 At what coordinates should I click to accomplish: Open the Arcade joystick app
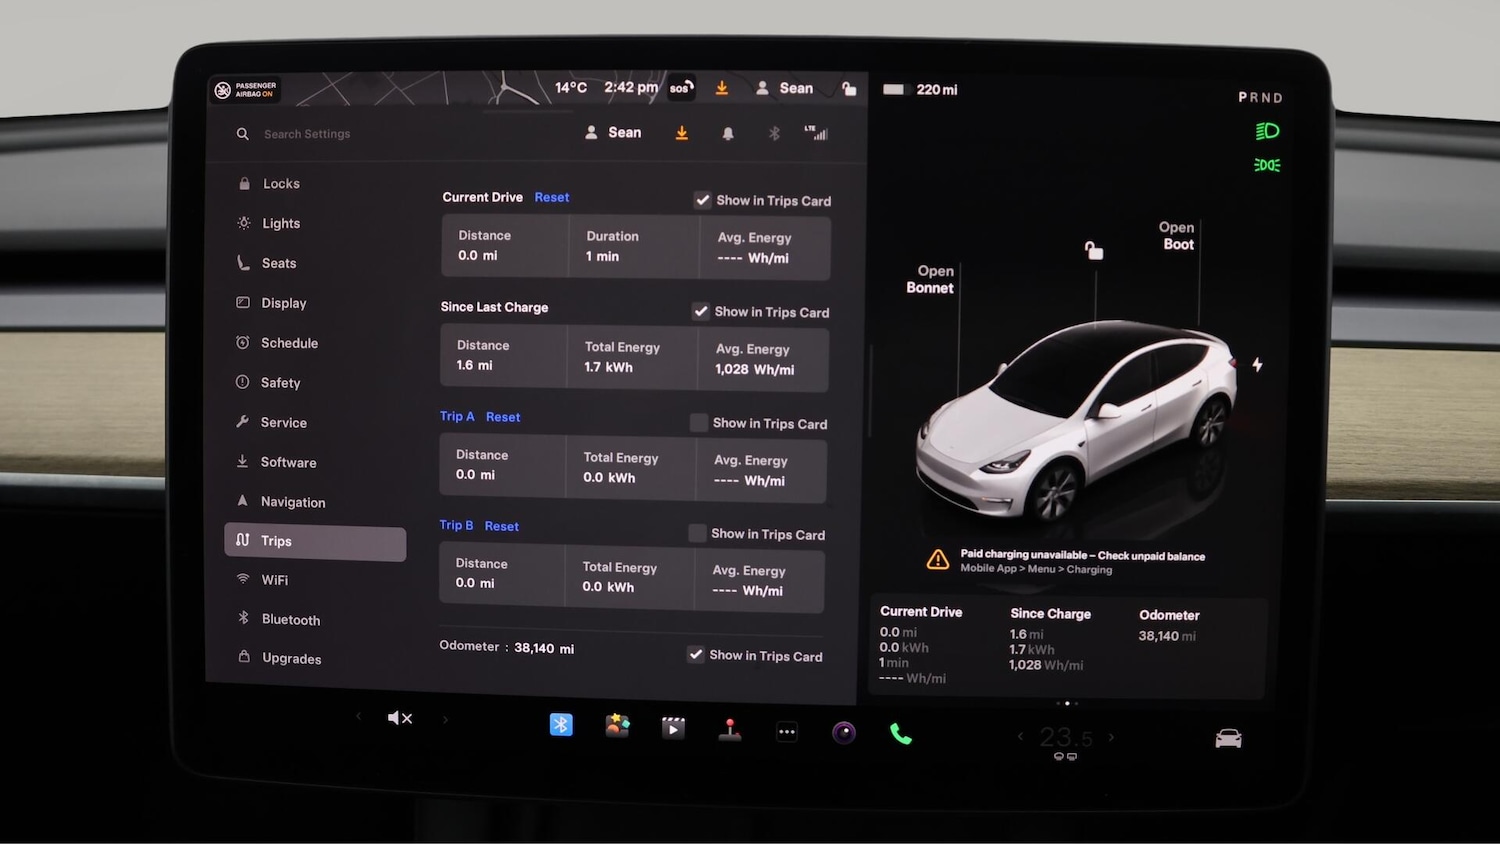[730, 730]
